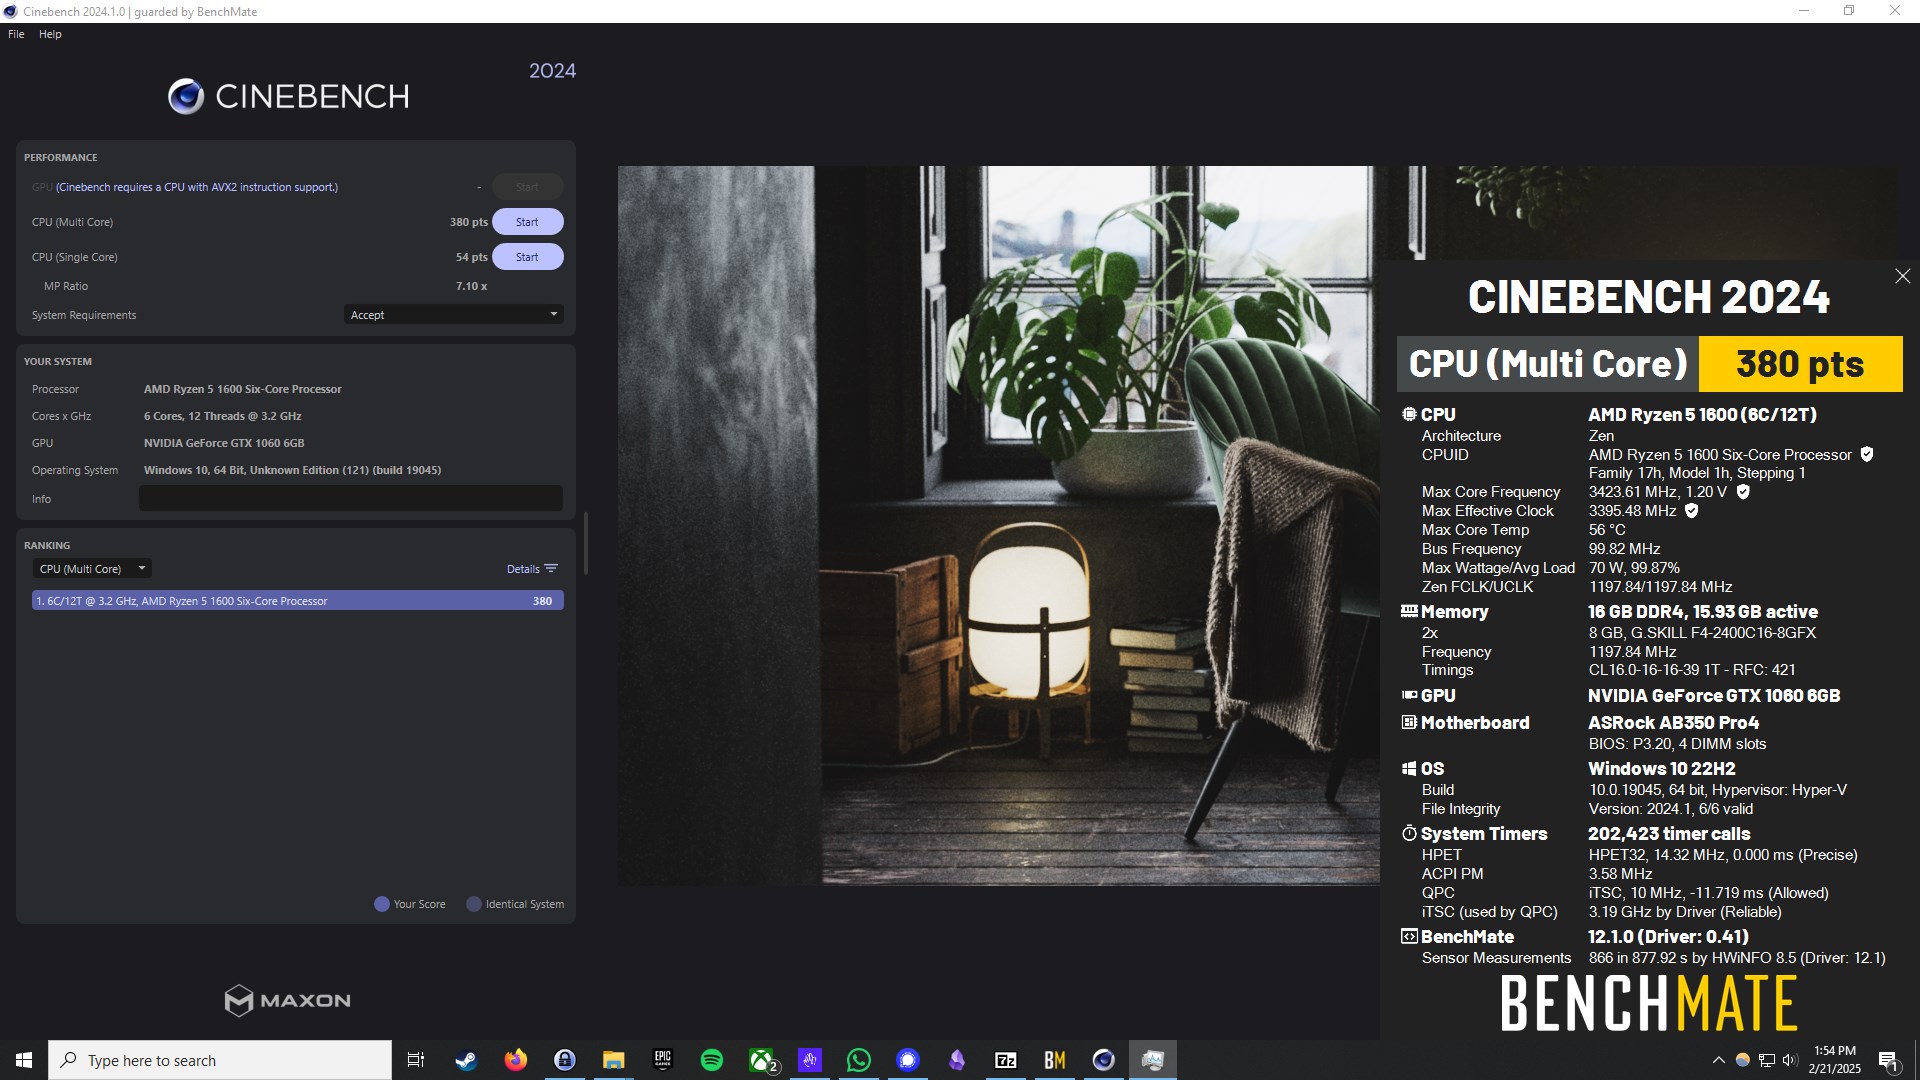Close the BenchMate result overlay
Image resolution: width=1920 pixels, height=1080 pixels.
1902,276
